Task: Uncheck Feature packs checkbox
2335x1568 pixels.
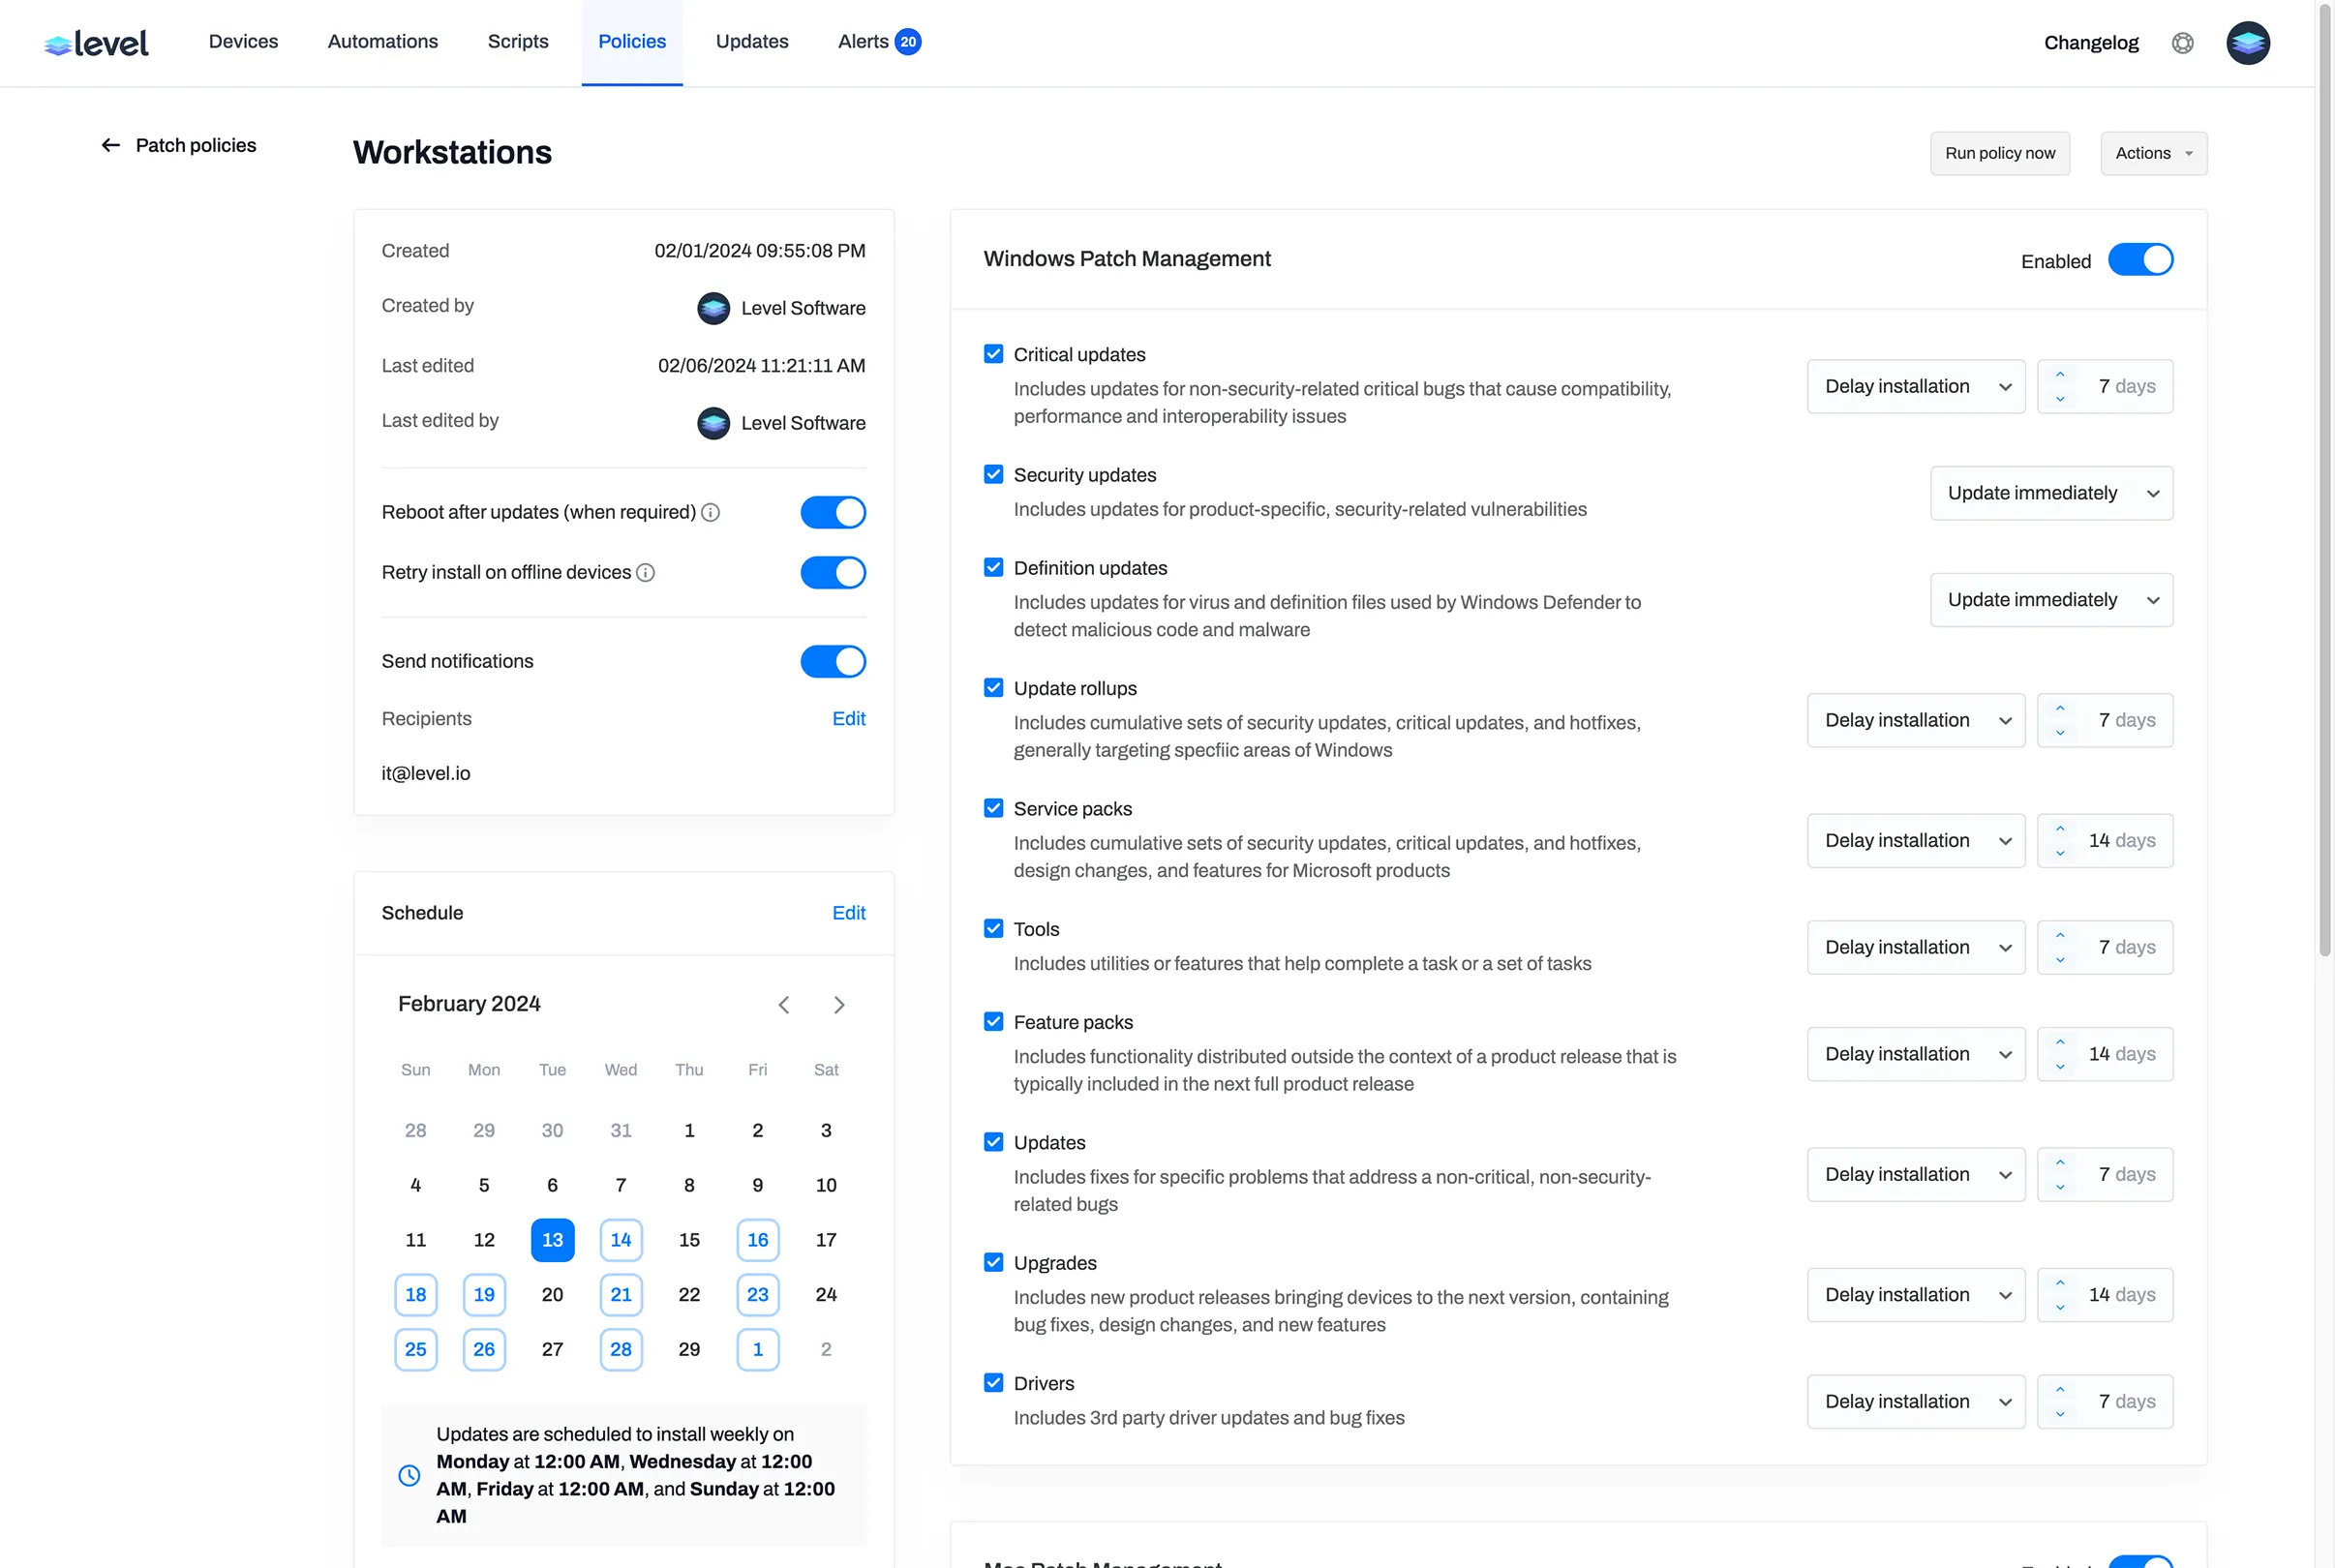Action: tap(993, 1021)
